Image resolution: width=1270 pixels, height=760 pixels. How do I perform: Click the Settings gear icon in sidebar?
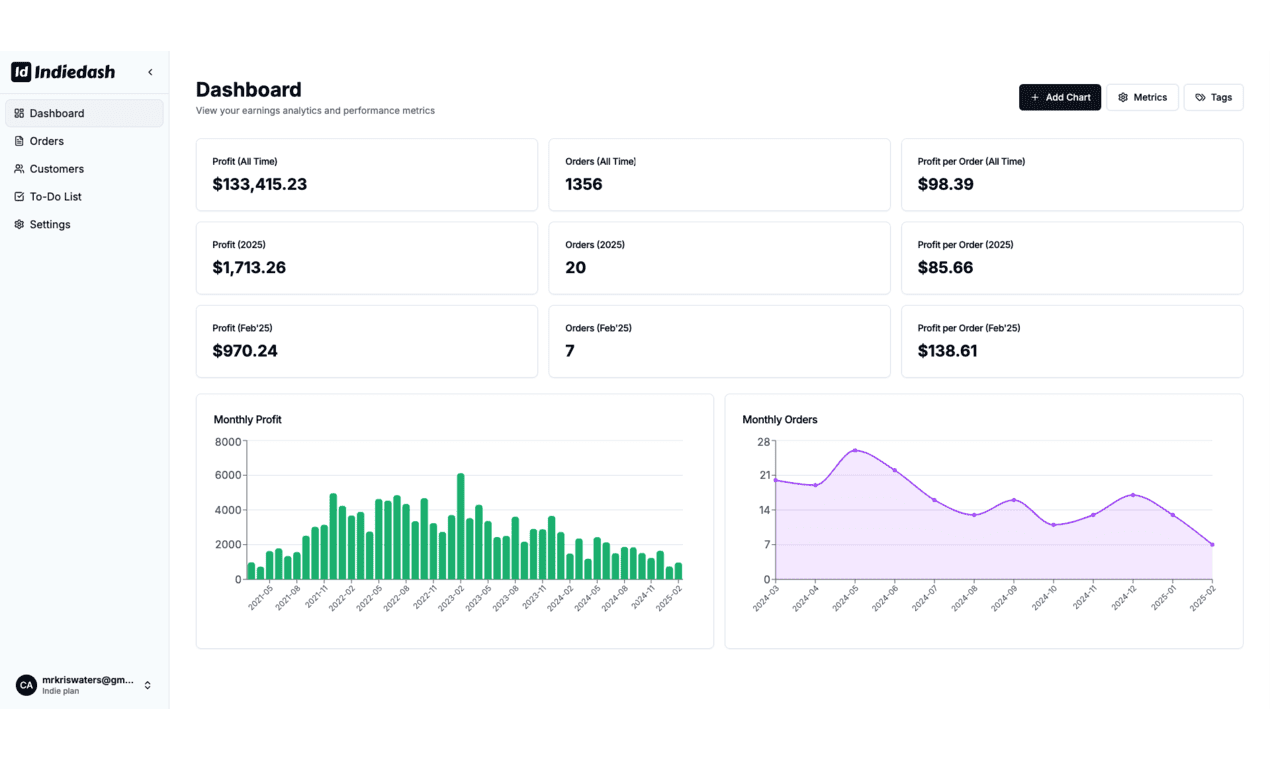coord(19,224)
